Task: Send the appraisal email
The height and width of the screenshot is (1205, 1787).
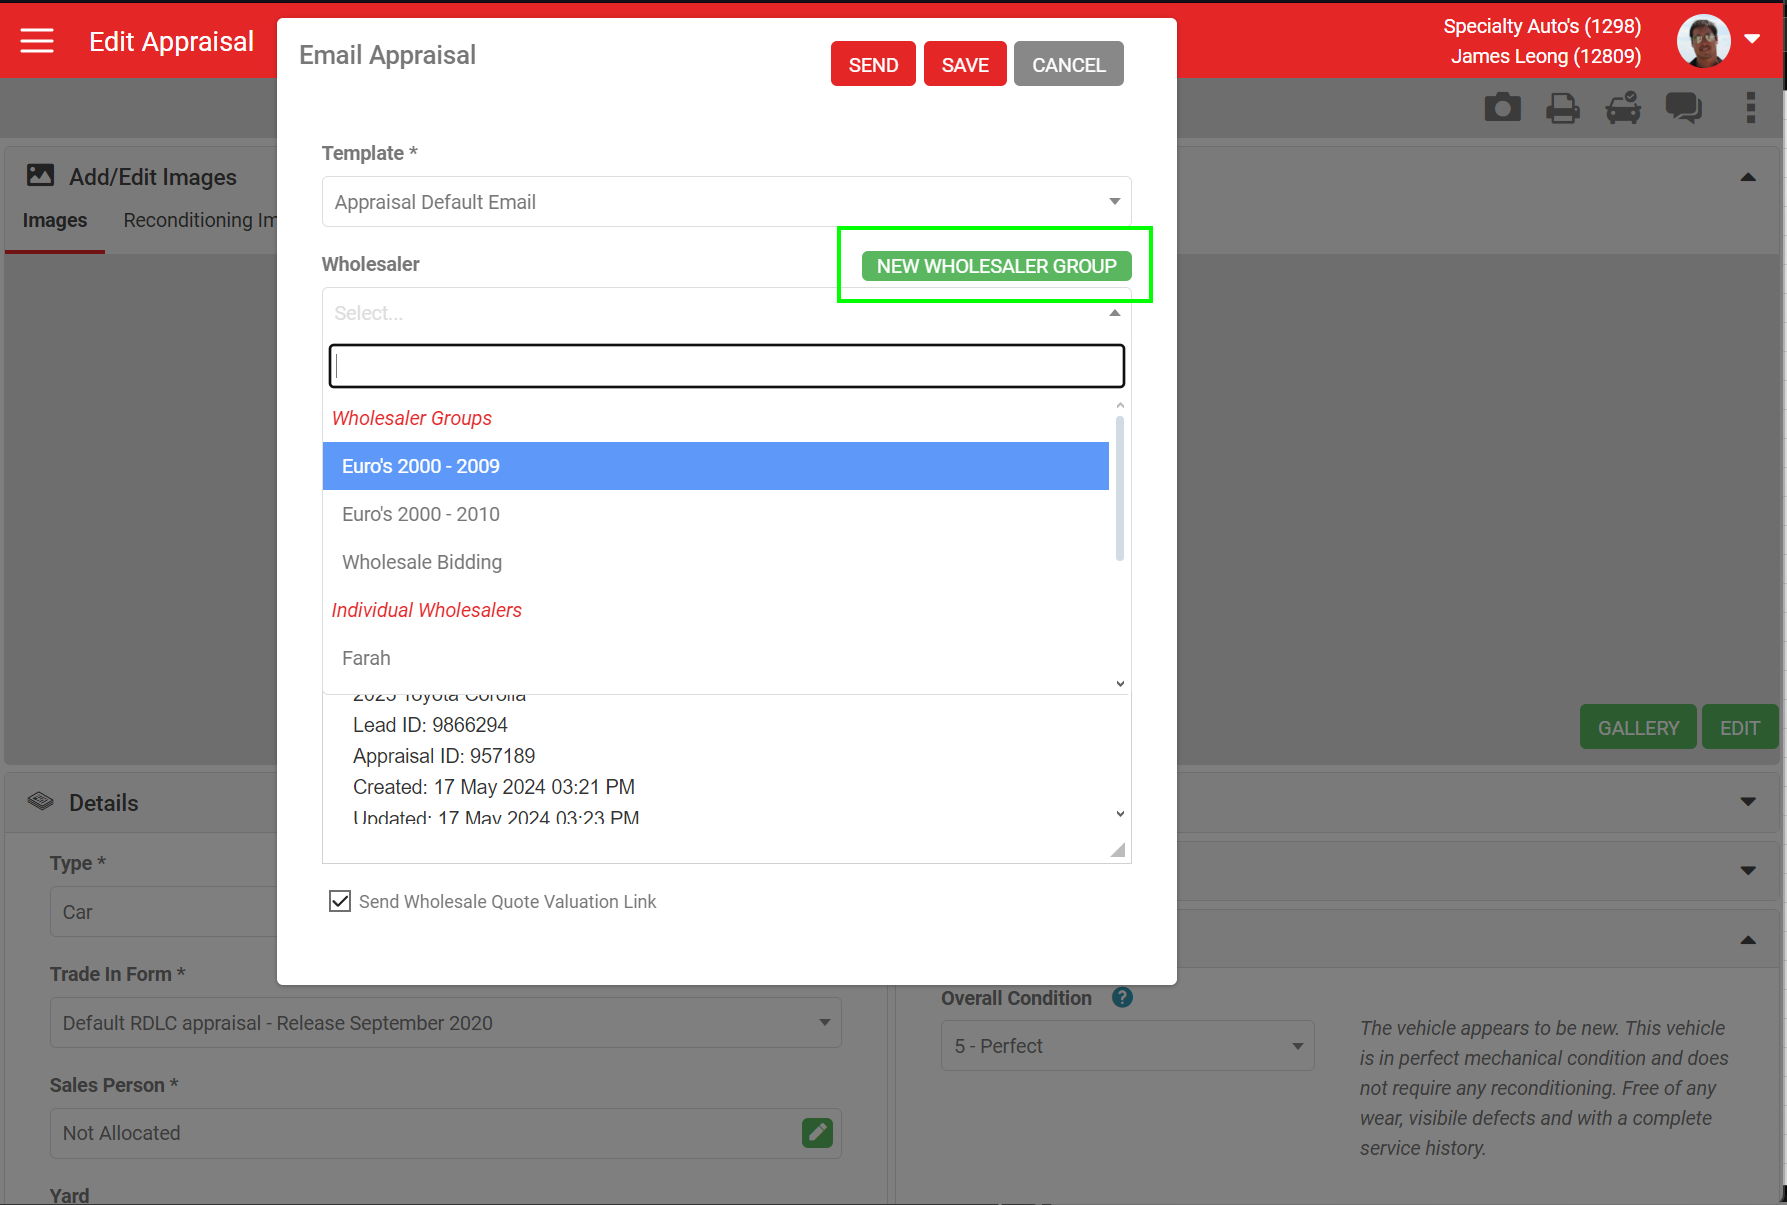Action: (873, 64)
